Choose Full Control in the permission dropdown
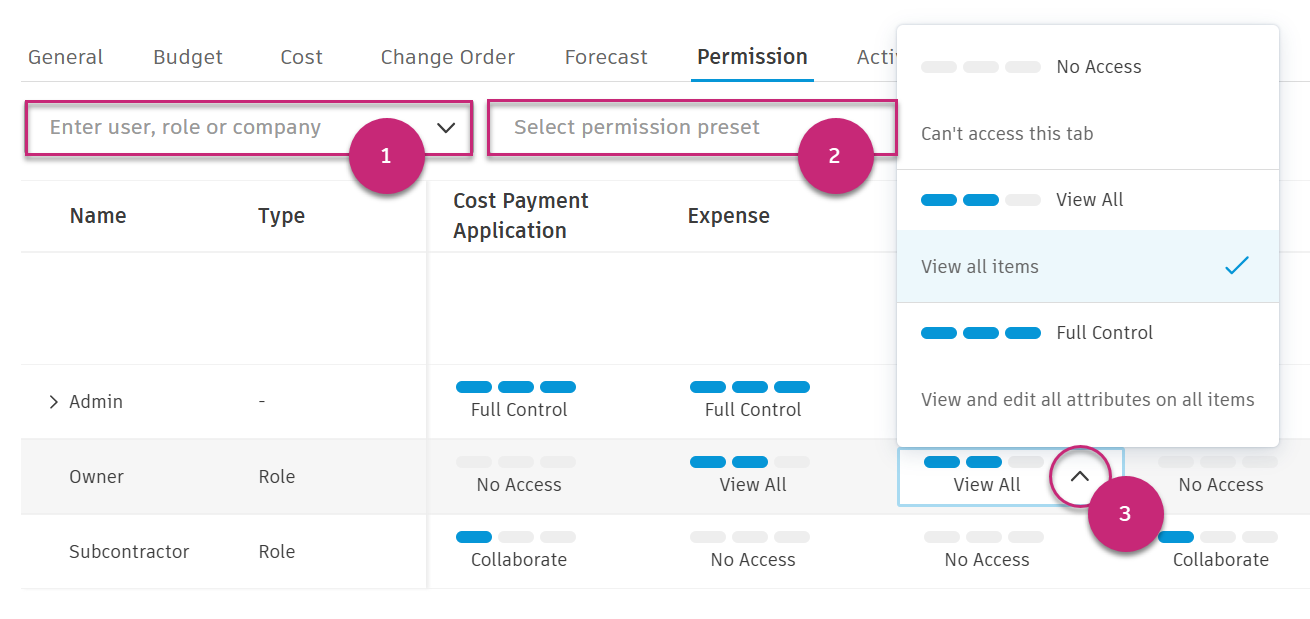Image resolution: width=1310 pixels, height=619 pixels. [1087, 333]
